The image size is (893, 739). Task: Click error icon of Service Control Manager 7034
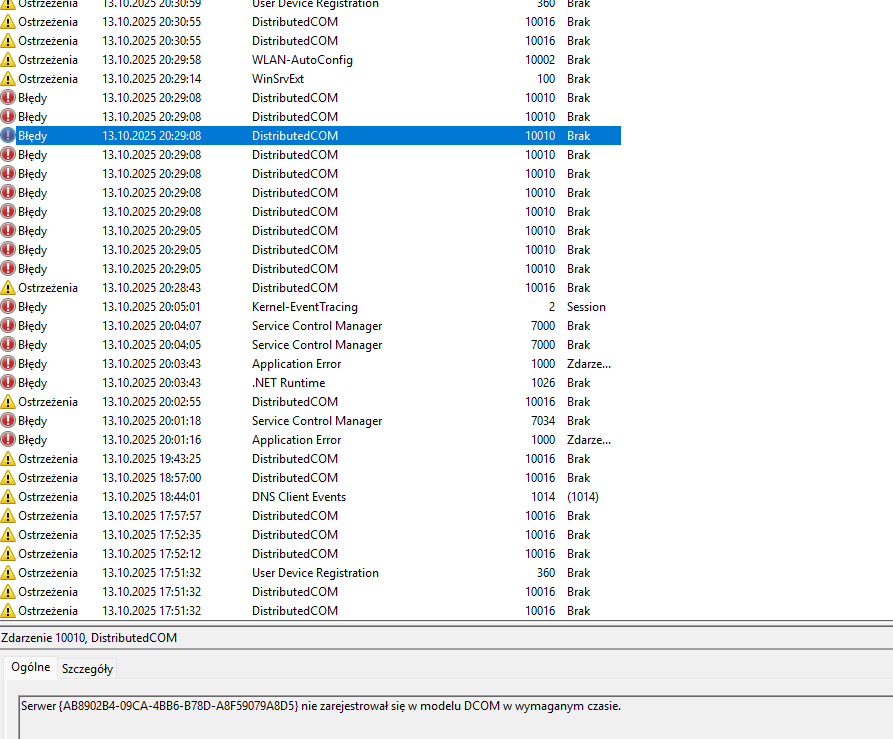pos(8,421)
